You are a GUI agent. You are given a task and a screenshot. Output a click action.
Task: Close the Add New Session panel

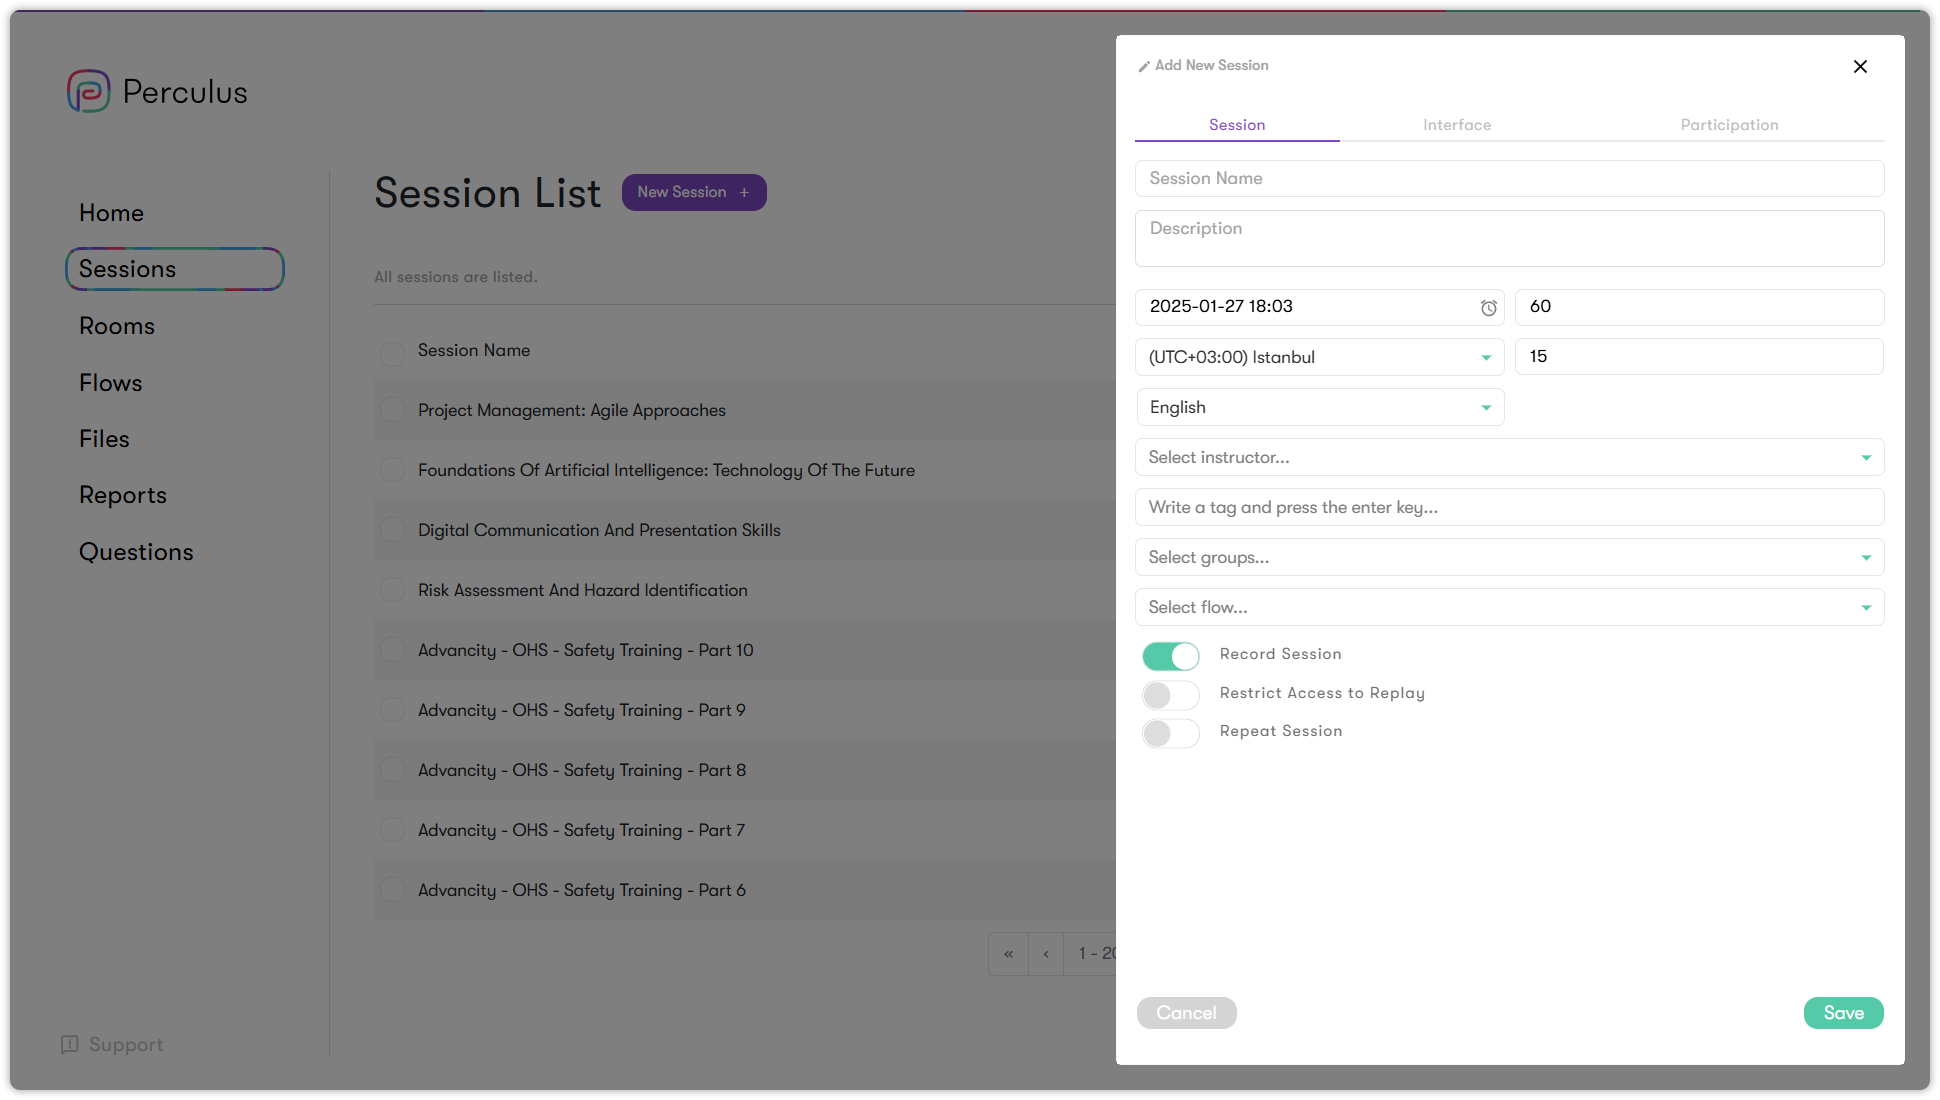[x=1860, y=66]
